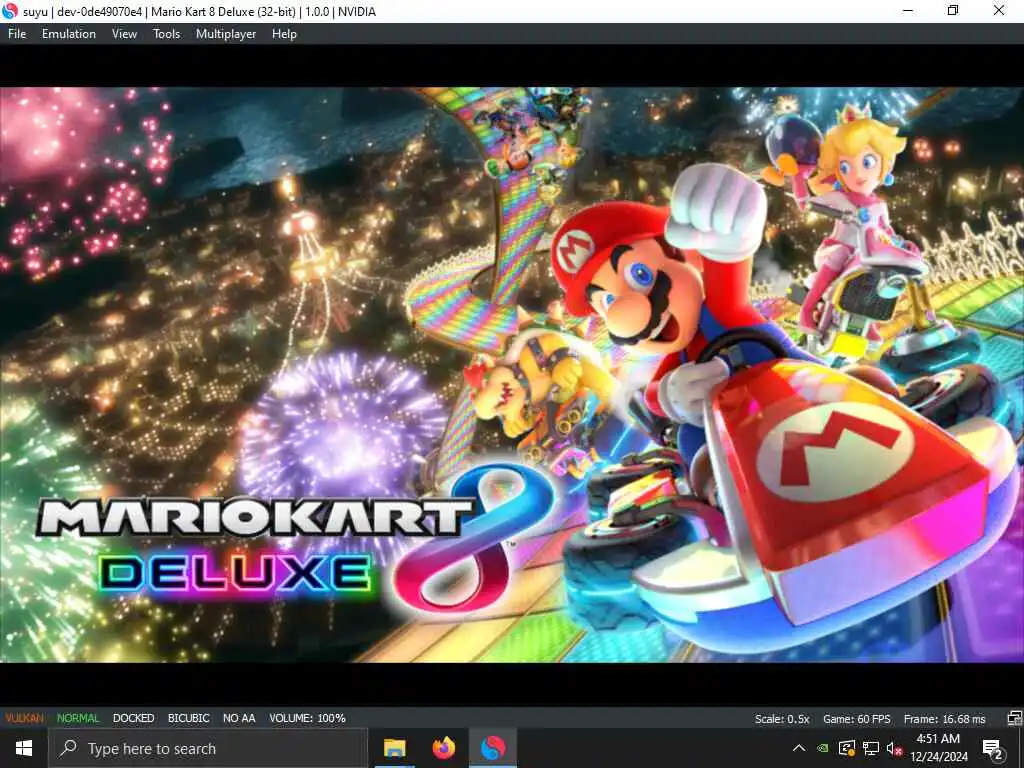Click the NVIDIA tray icon
The image size is (1024, 768).
tap(824, 748)
